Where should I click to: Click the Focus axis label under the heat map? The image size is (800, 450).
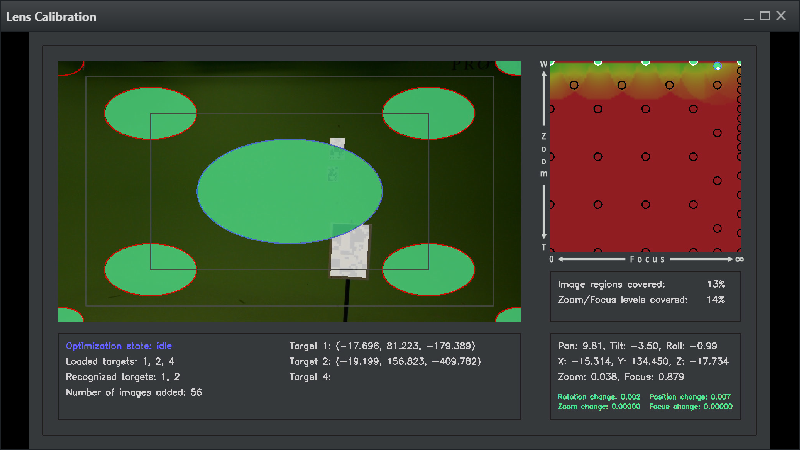click(646, 259)
